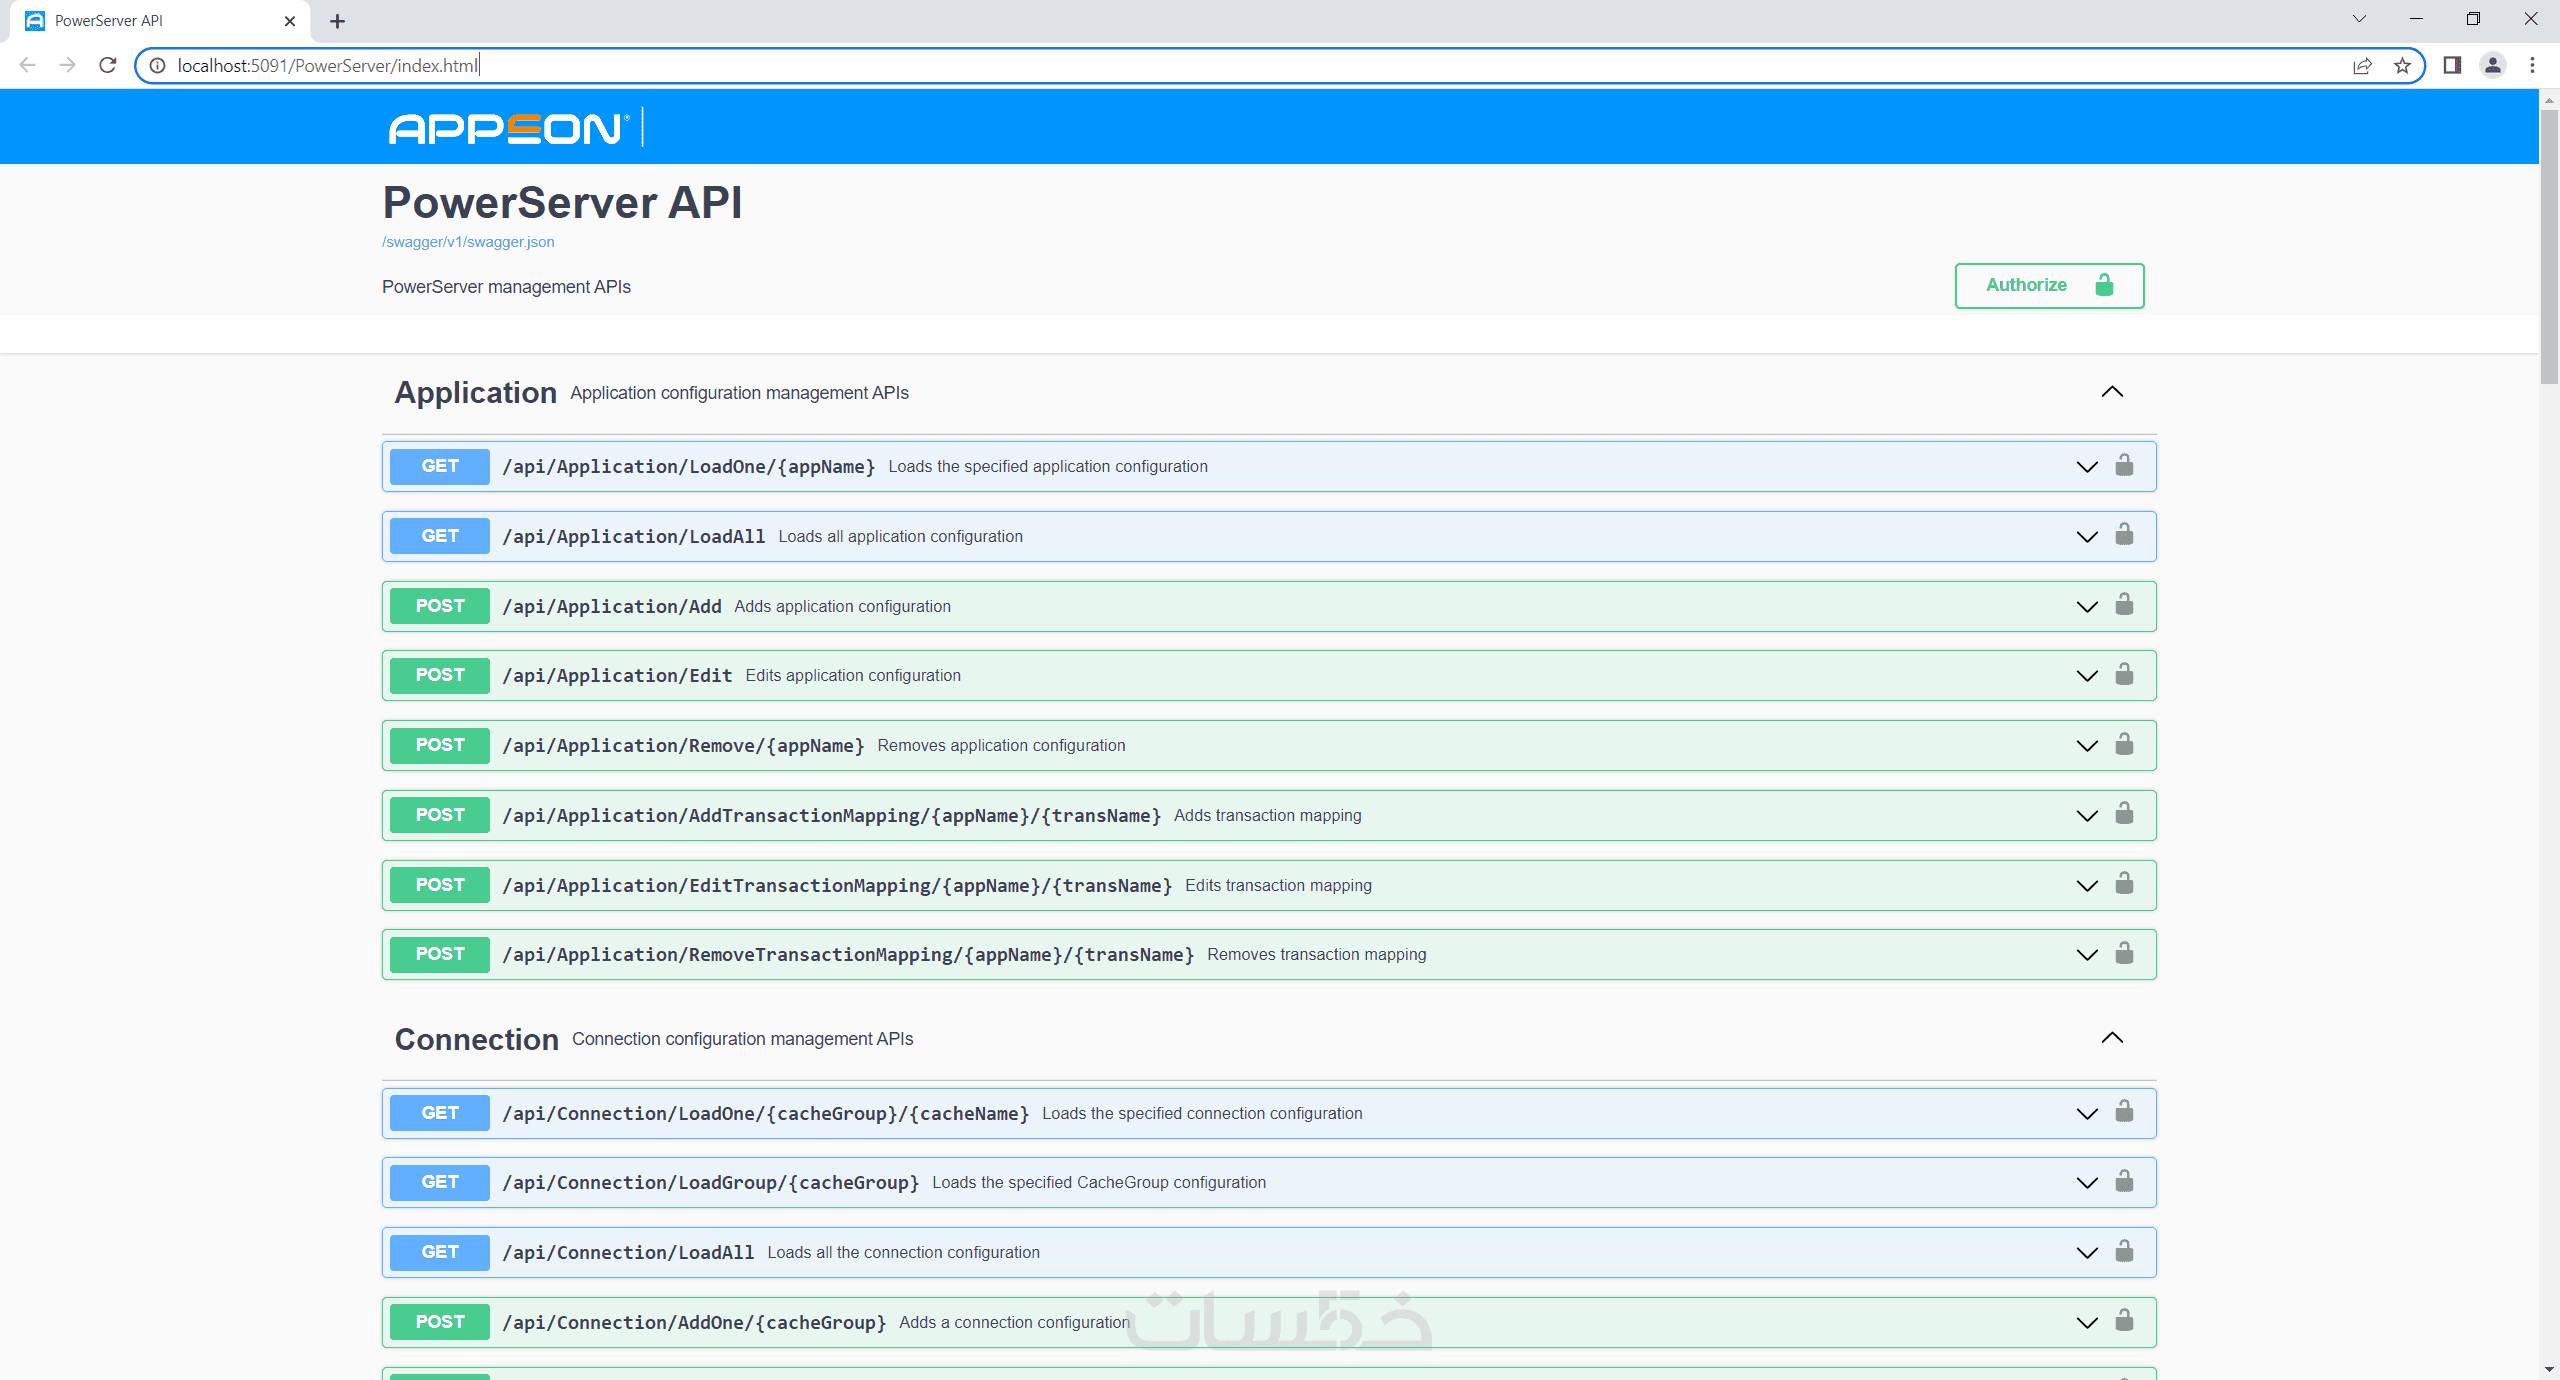Click lock icon on Application/LoadAll row
Image resolution: width=2560 pixels, height=1380 pixels.
tap(2124, 536)
